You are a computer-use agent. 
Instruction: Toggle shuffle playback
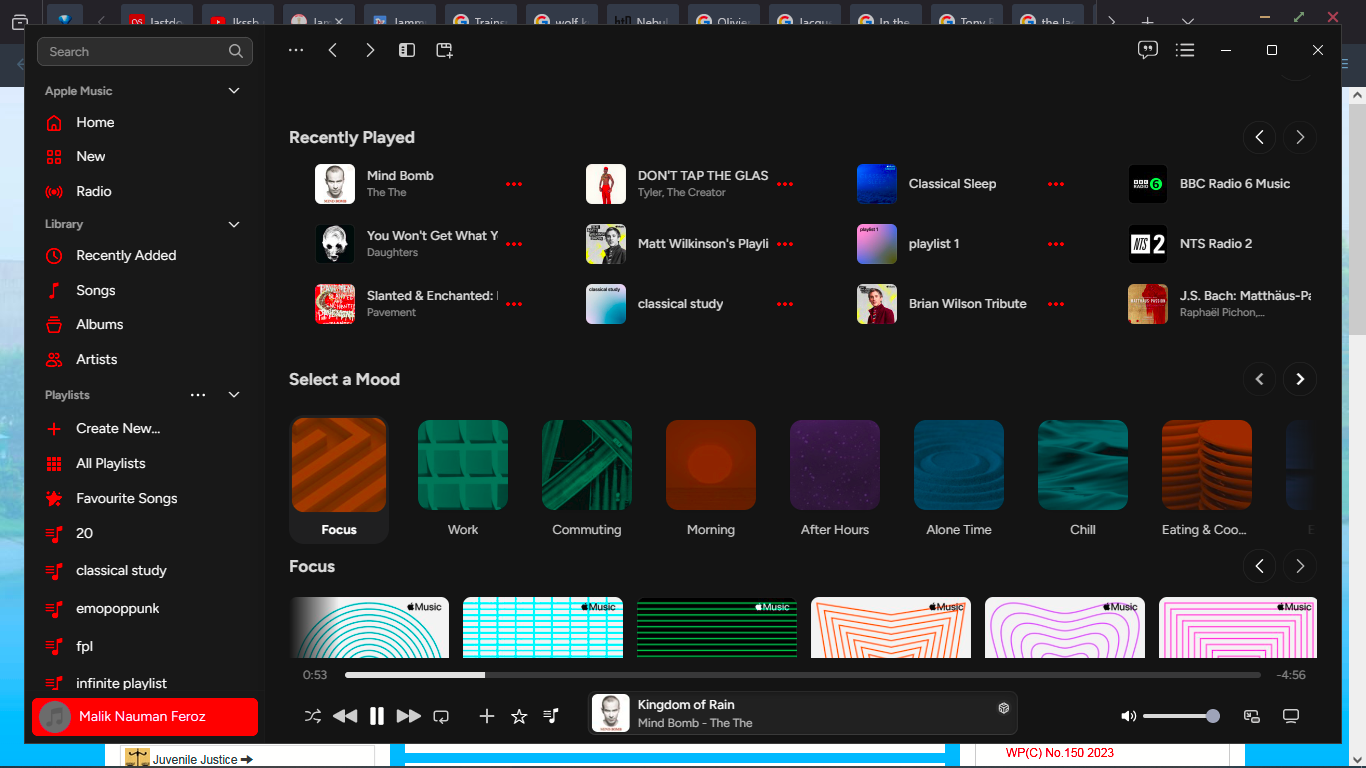coord(313,716)
